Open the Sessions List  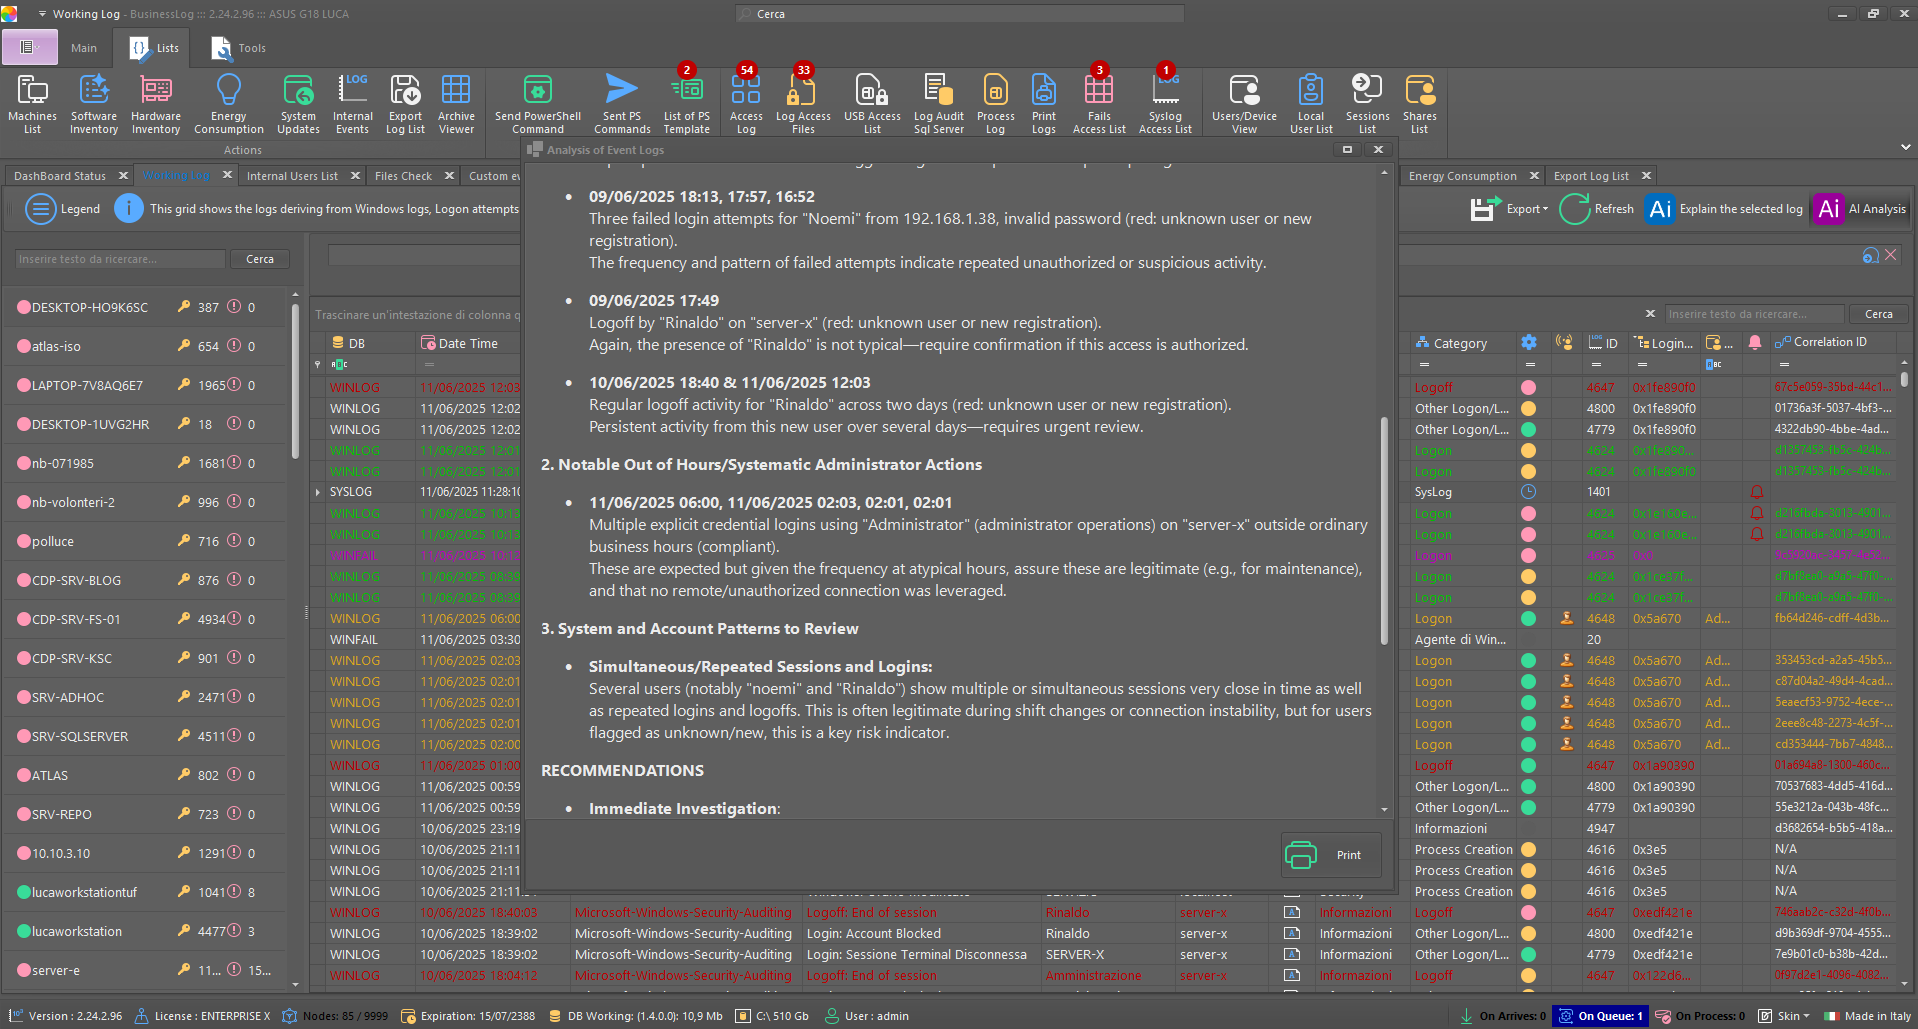pyautogui.click(x=1366, y=100)
